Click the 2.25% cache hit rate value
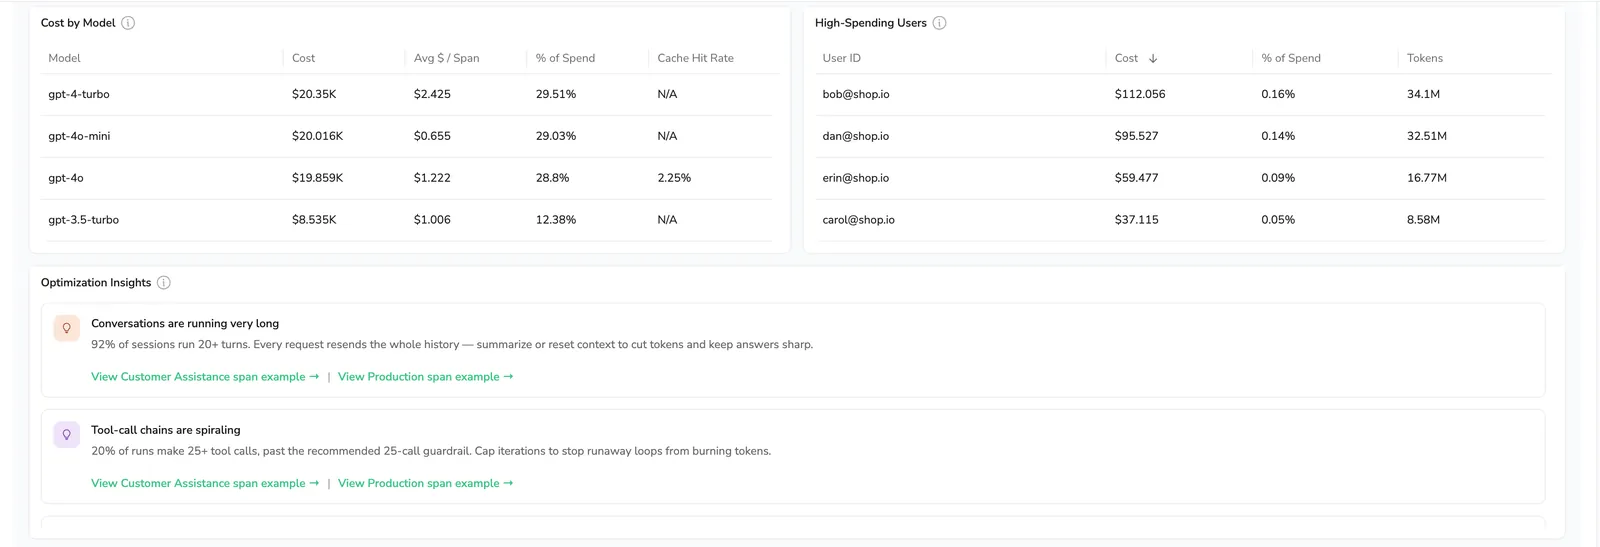 [674, 178]
